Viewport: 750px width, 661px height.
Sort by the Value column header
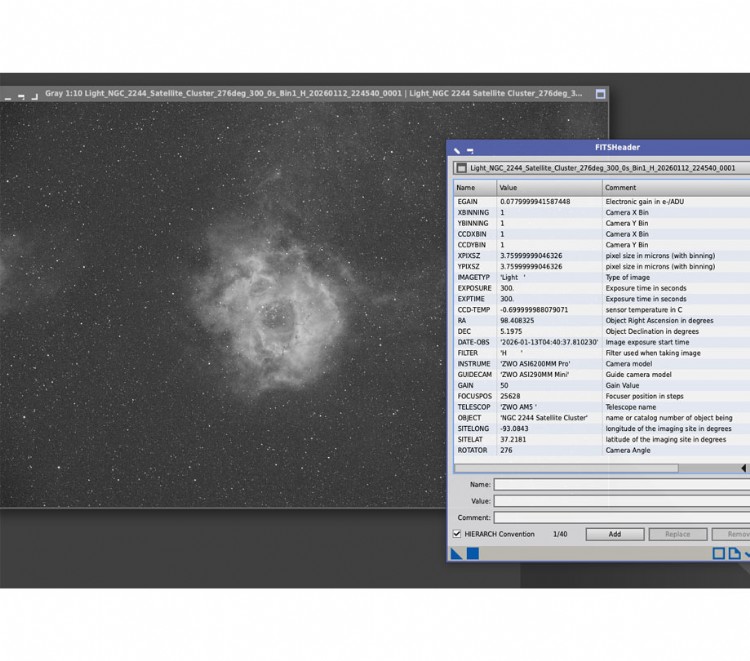click(x=549, y=187)
